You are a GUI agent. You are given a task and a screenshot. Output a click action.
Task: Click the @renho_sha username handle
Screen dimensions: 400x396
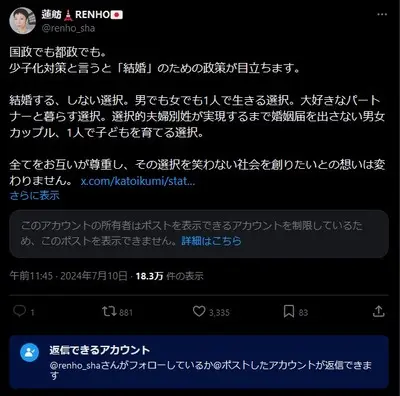(68, 28)
